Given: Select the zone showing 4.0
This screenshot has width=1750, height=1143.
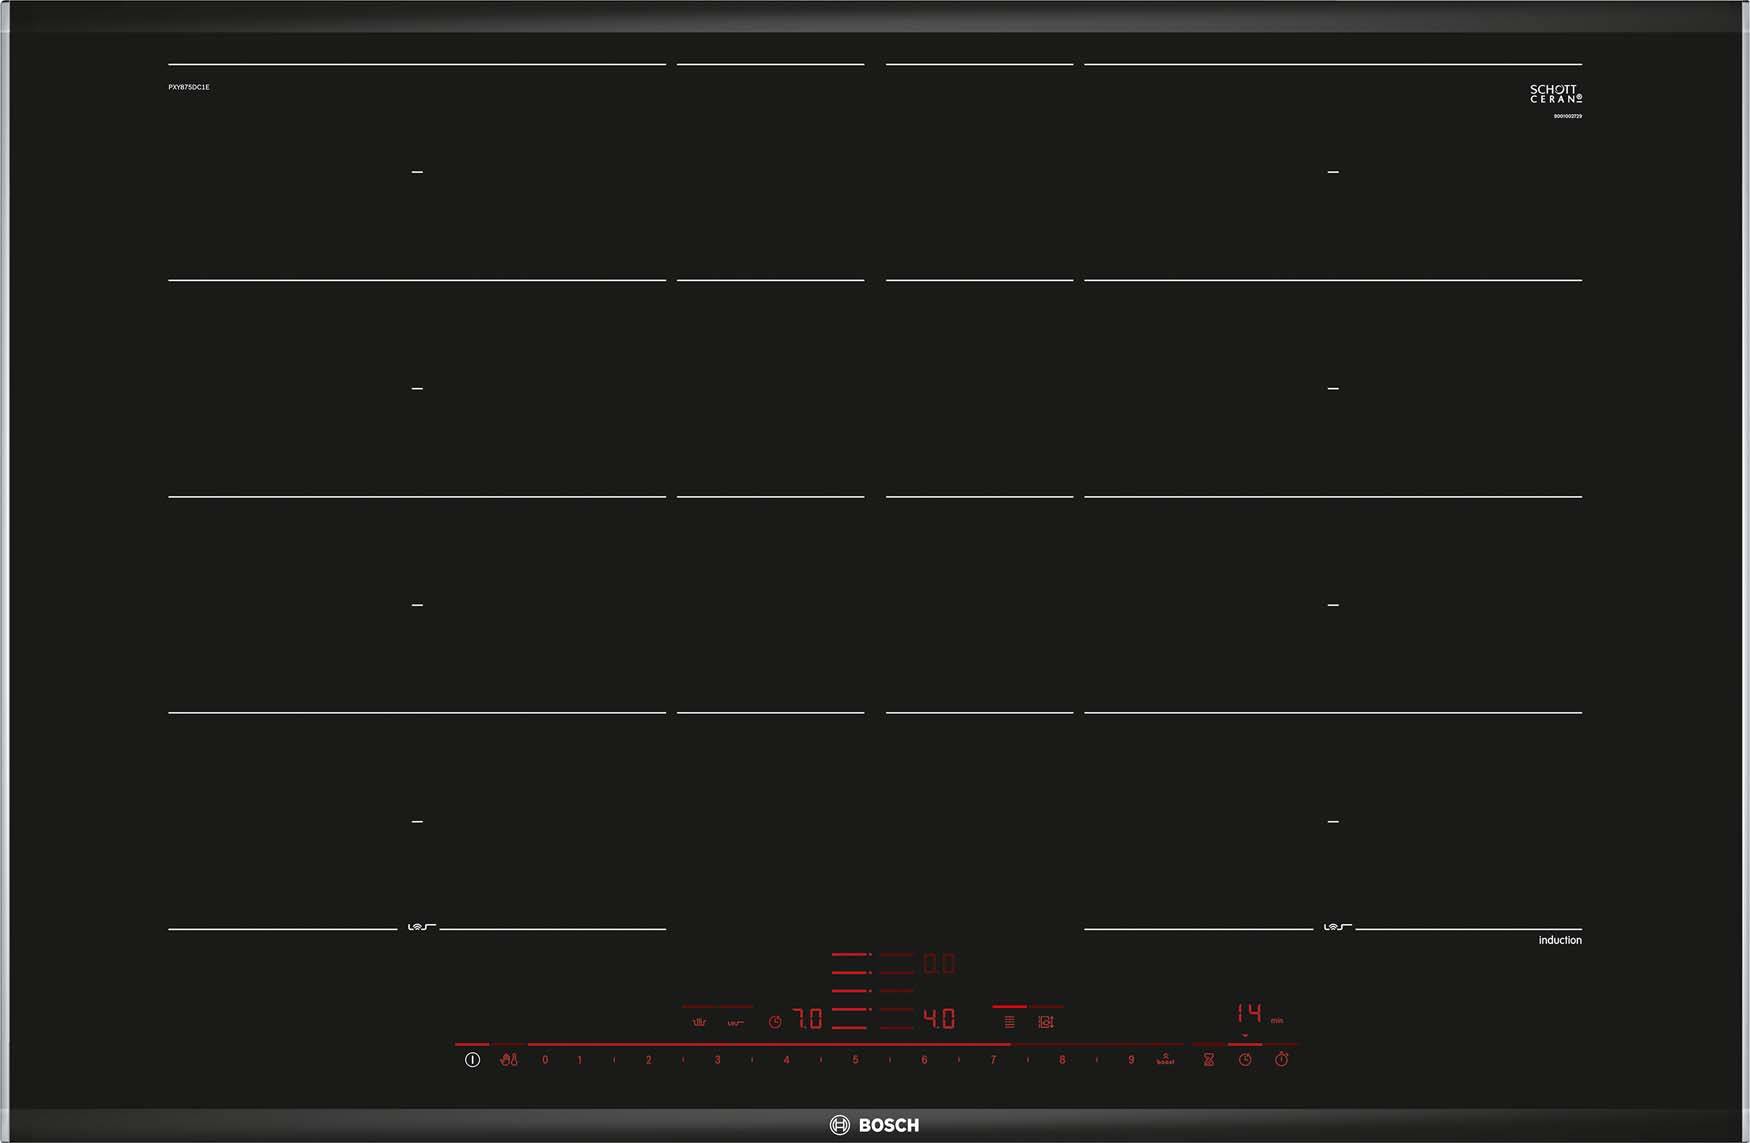Looking at the screenshot, I should [938, 1019].
